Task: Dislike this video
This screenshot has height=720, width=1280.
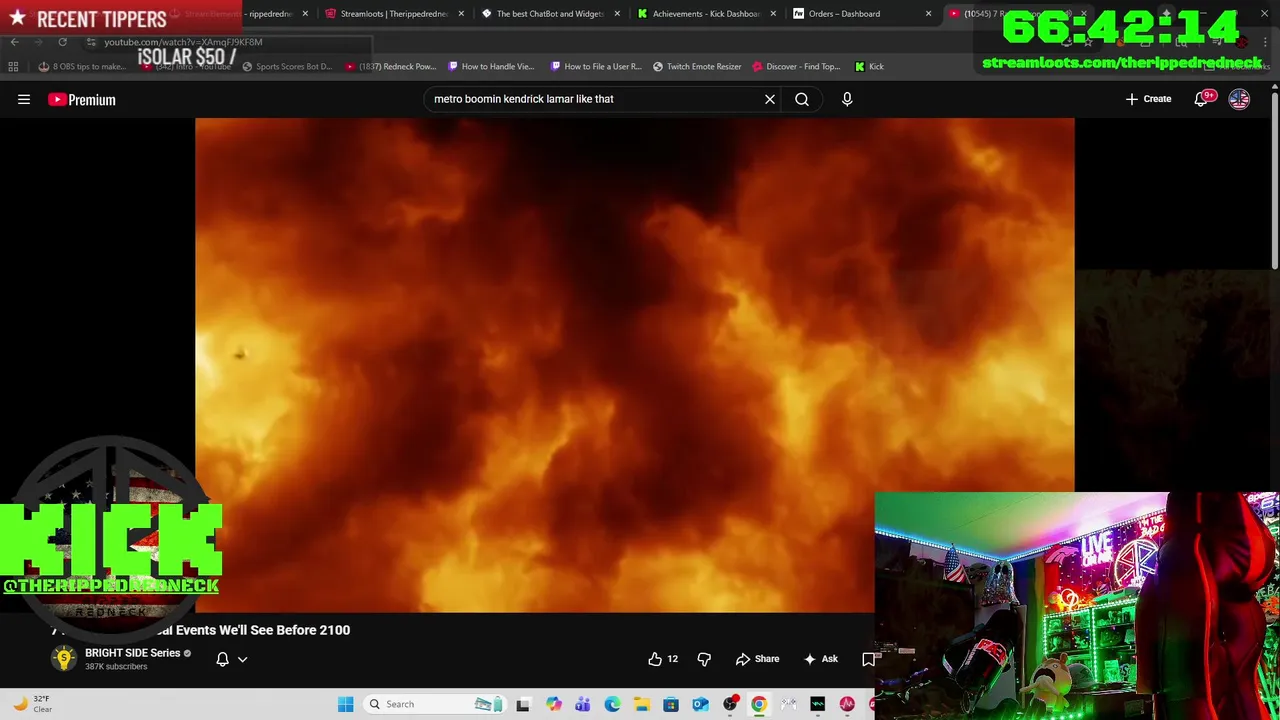Action: click(704, 659)
